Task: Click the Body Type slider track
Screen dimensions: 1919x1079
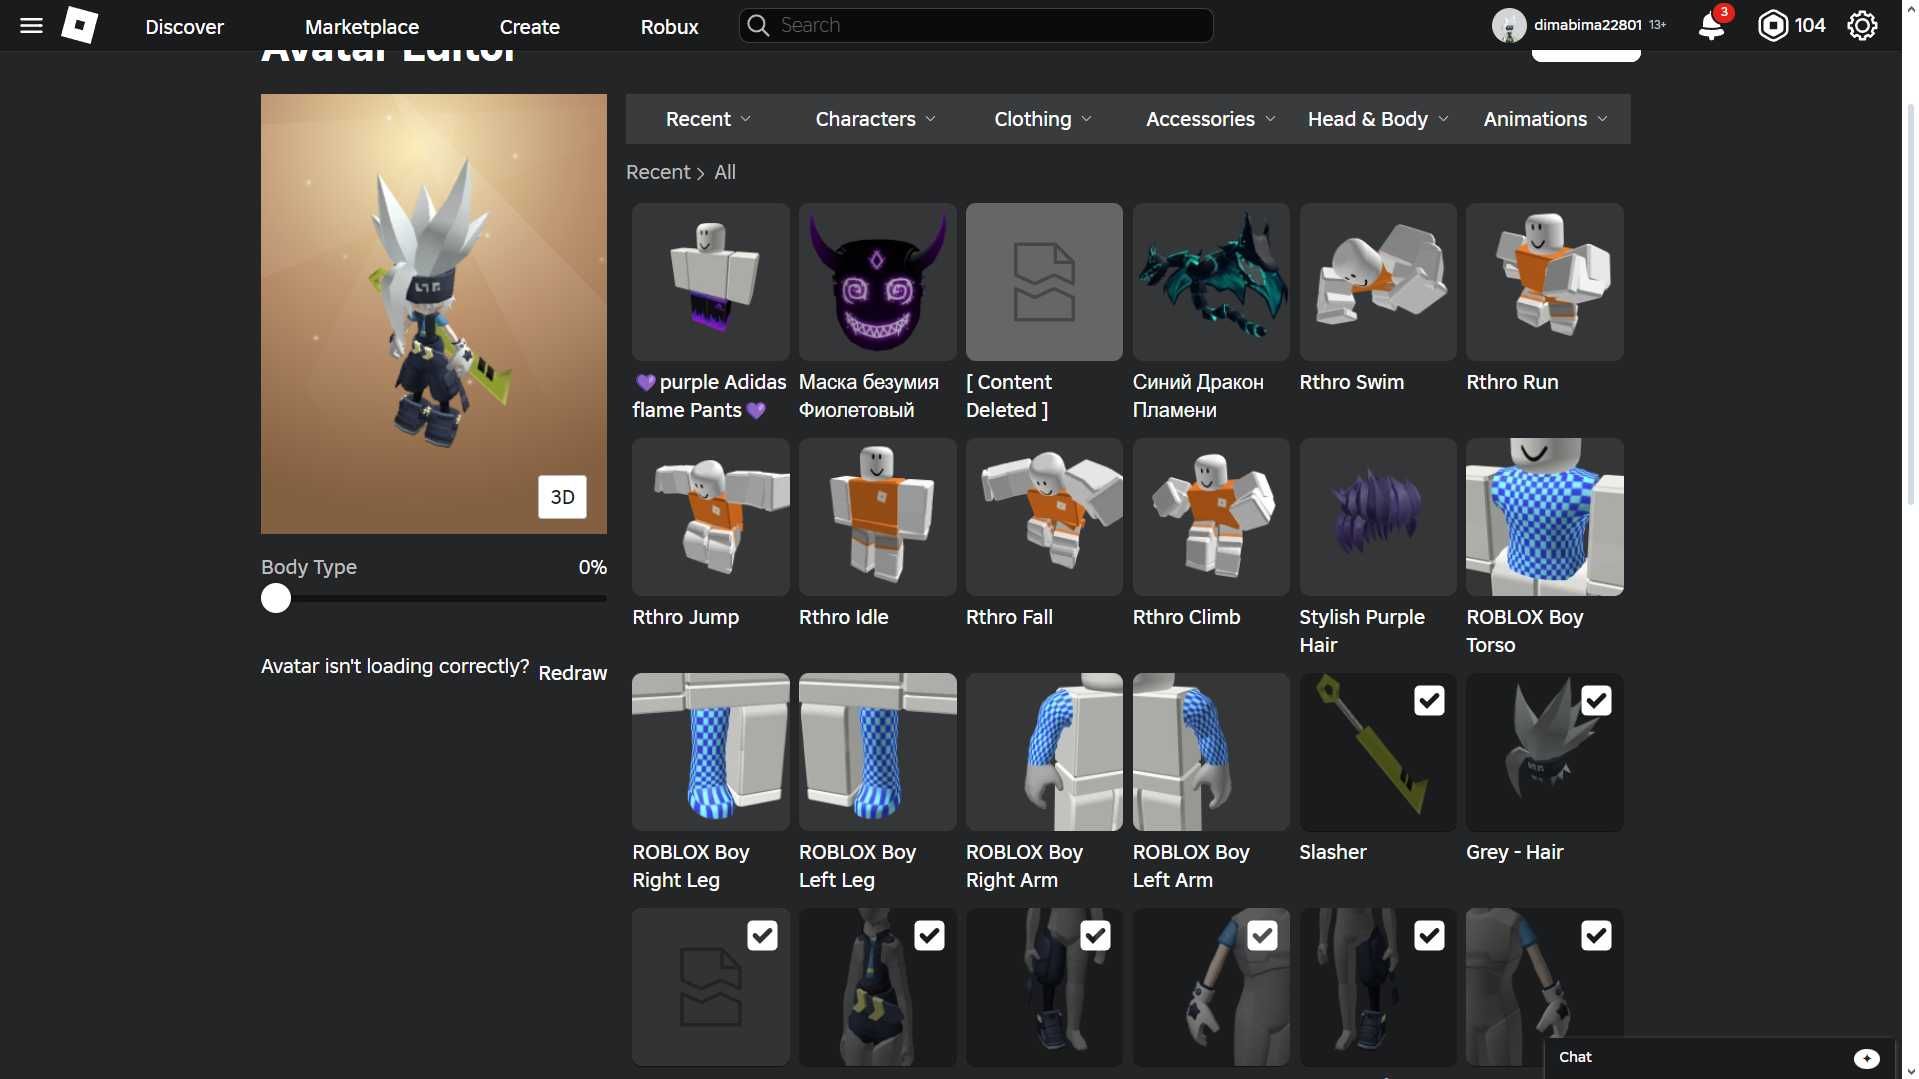Action: tap(434, 598)
